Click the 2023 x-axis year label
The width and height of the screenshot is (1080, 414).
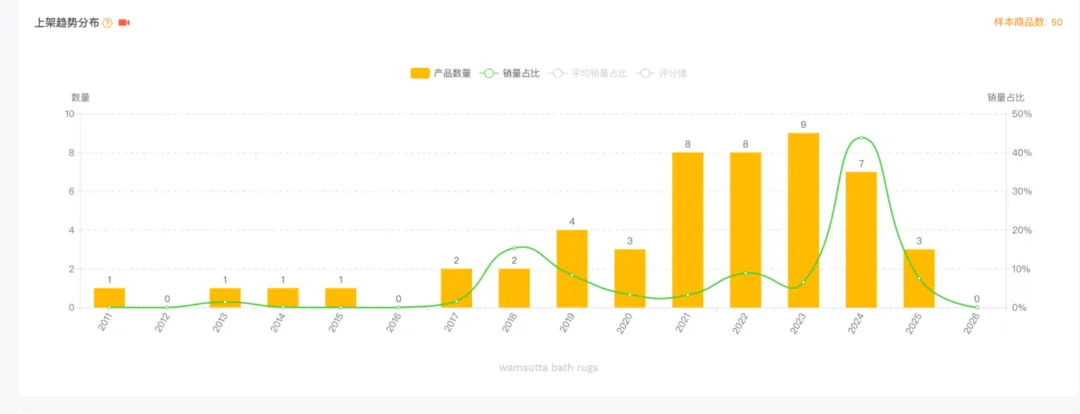pyautogui.click(x=799, y=322)
